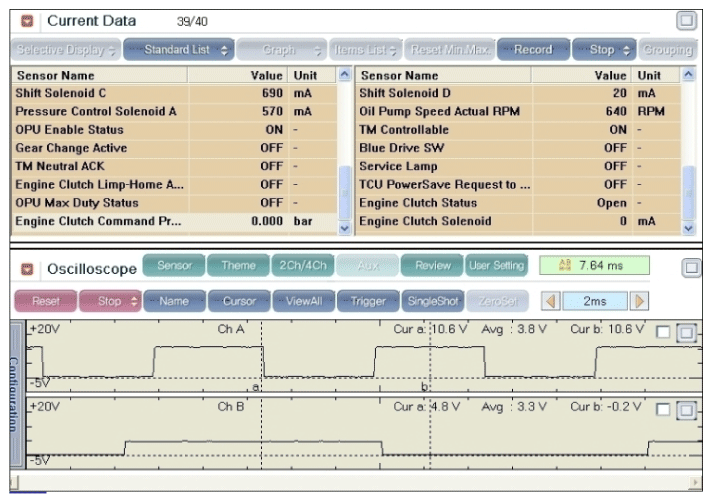Click the horizontal scrollbar below waveforms
712x503 pixels.
coord(356,482)
